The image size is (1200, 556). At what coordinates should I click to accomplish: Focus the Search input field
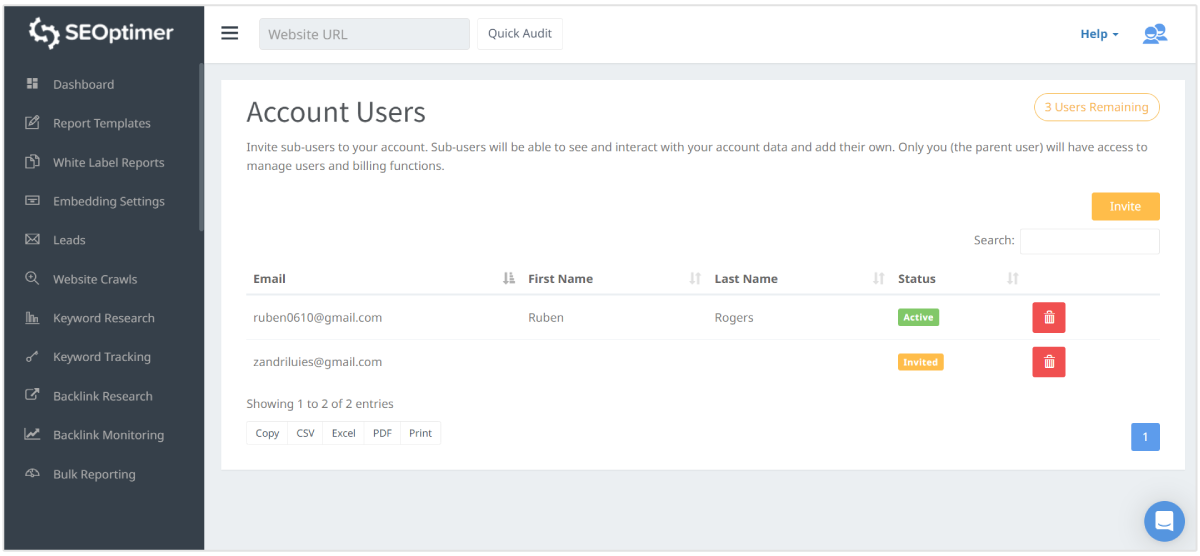1089,241
